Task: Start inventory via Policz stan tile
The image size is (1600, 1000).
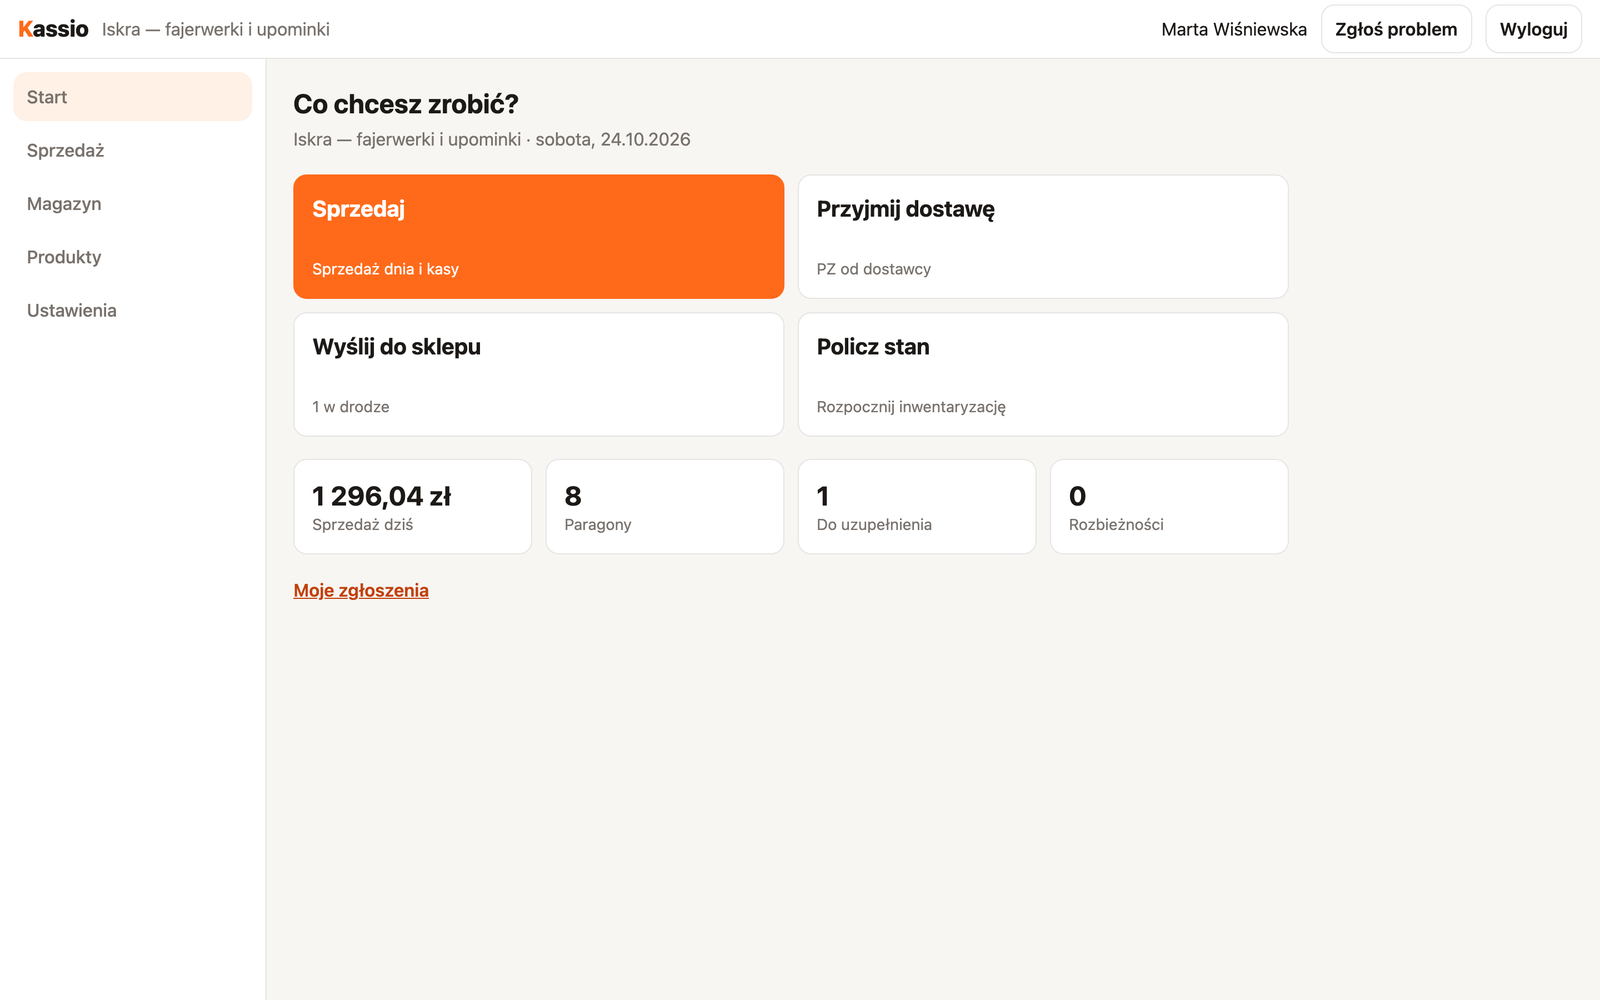Action: 1043,375
